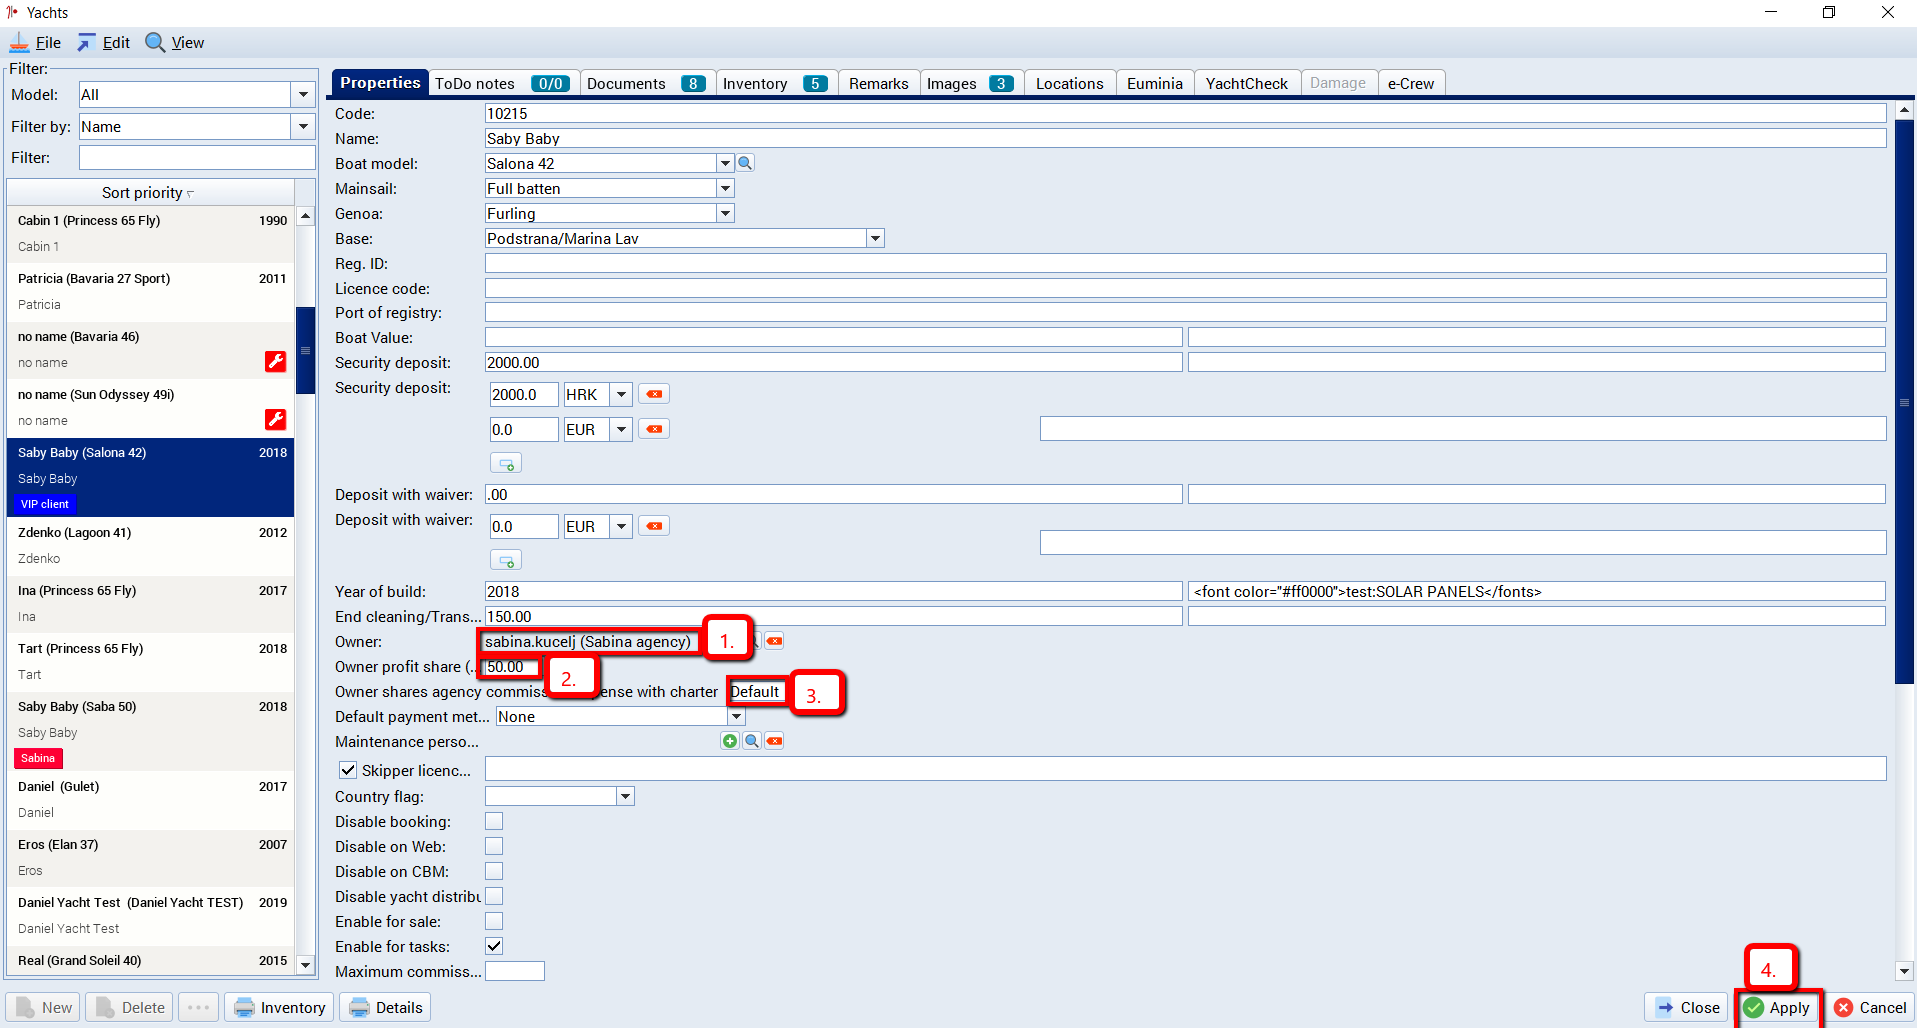The image size is (1917, 1028).
Task: Expand the Boat model dropdown
Action: coord(725,163)
